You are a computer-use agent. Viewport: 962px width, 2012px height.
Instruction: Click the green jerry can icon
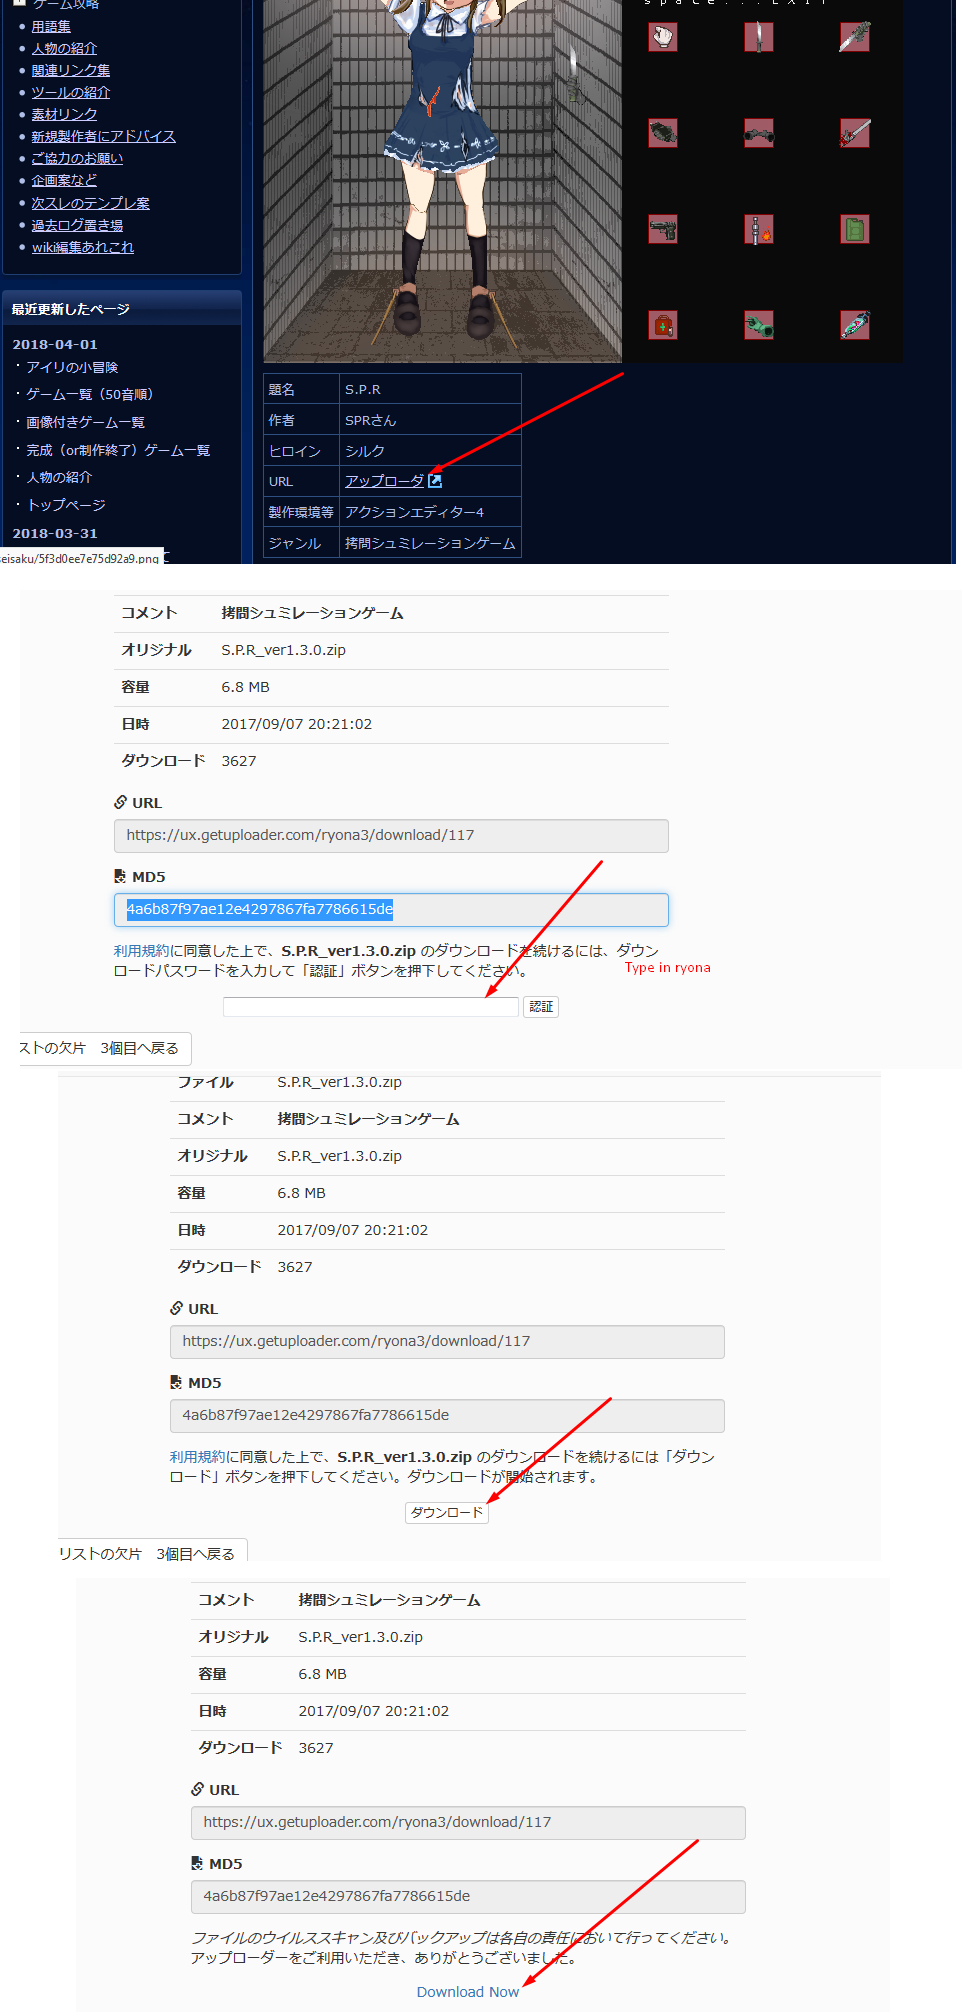click(854, 229)
